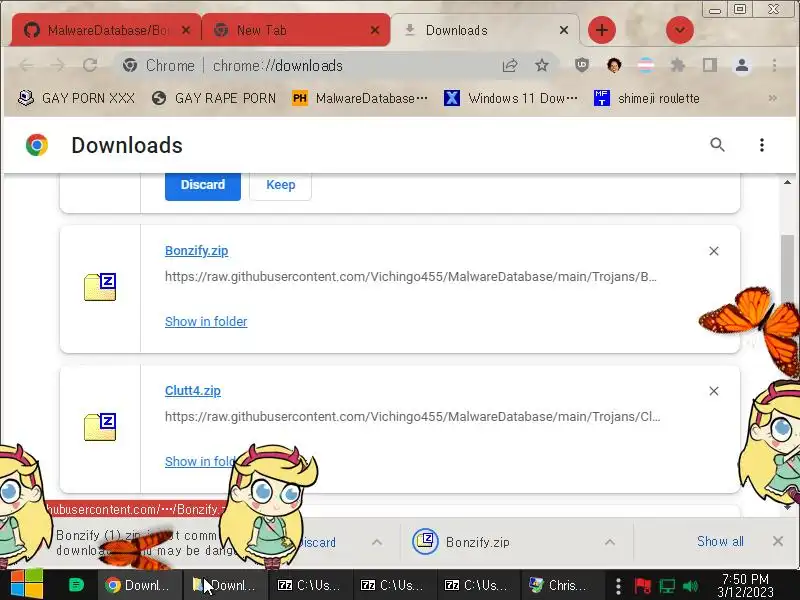Open the green chat app taskbar icon

[76, 585]
